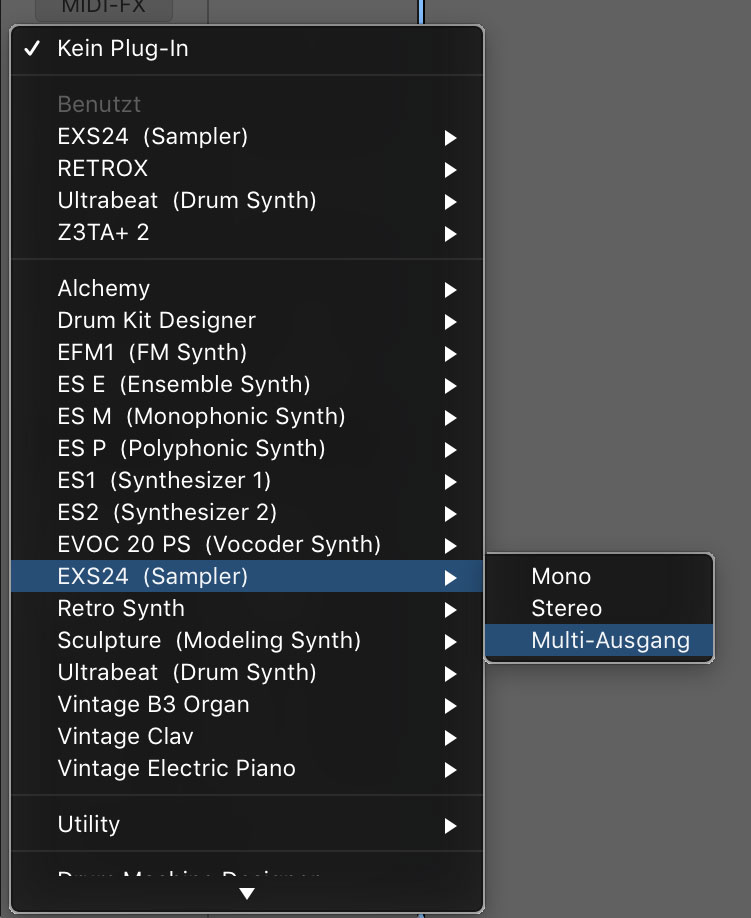Select Multi-Ausgang from the EXS24 submenu

(599, 640)
